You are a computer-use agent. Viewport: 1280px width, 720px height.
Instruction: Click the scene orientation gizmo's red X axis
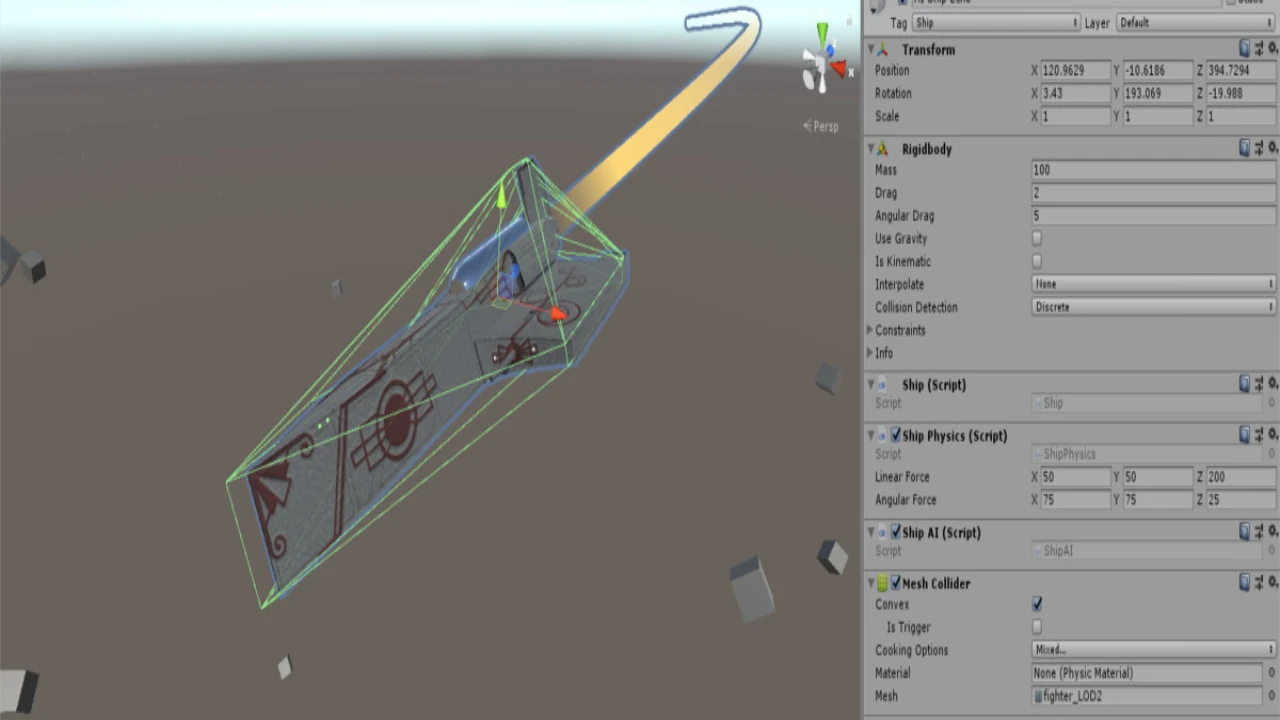pyautogui.click(x=840, y=69)
